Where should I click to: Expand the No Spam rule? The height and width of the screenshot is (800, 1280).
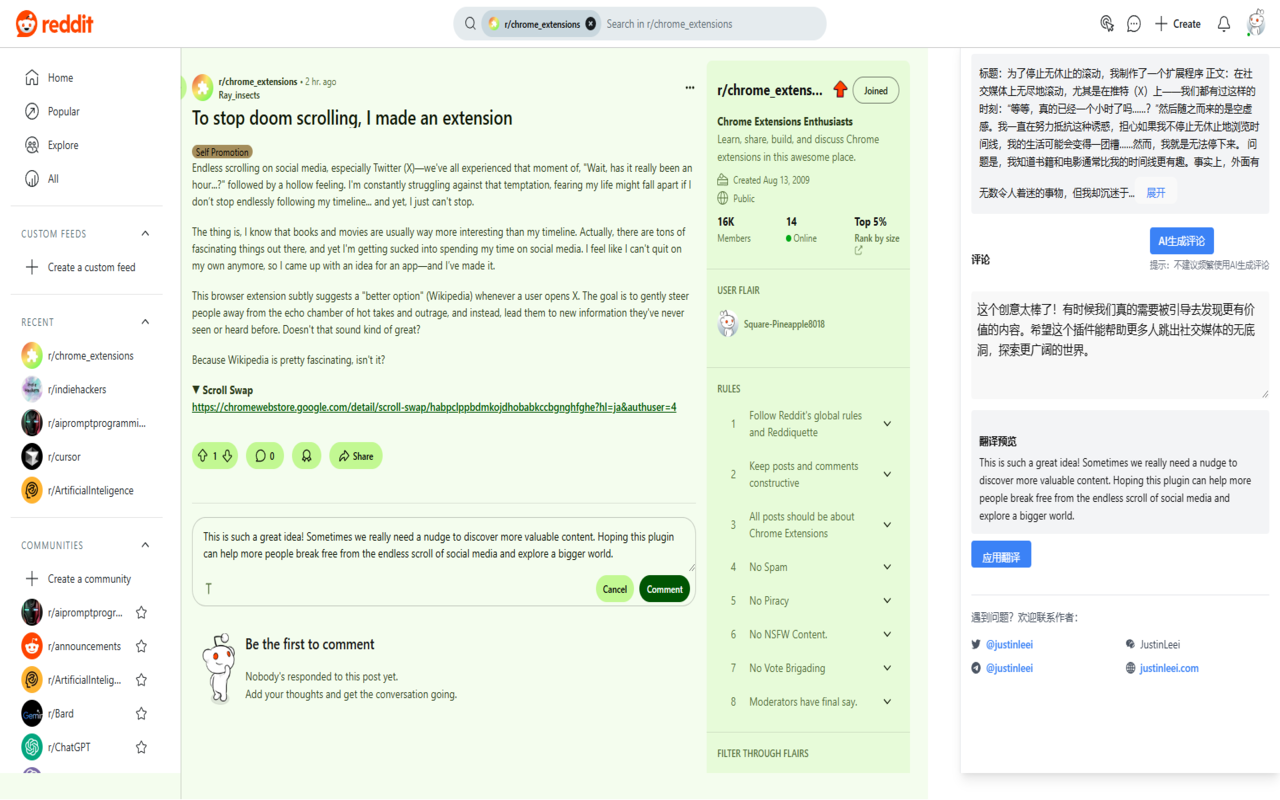886,566
